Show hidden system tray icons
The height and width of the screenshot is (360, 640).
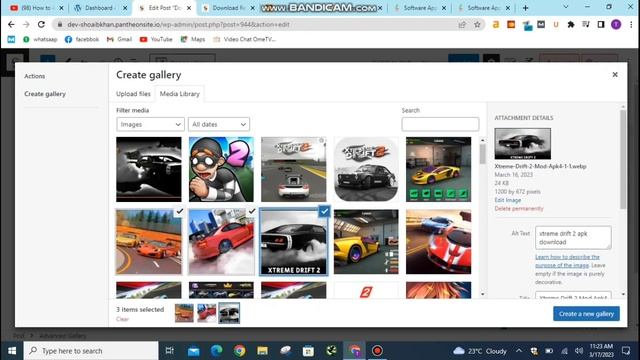click(x=519, y=351)
